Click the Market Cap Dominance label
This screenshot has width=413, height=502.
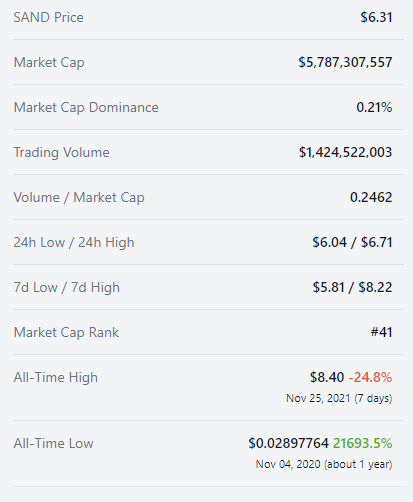coord(86,108)
